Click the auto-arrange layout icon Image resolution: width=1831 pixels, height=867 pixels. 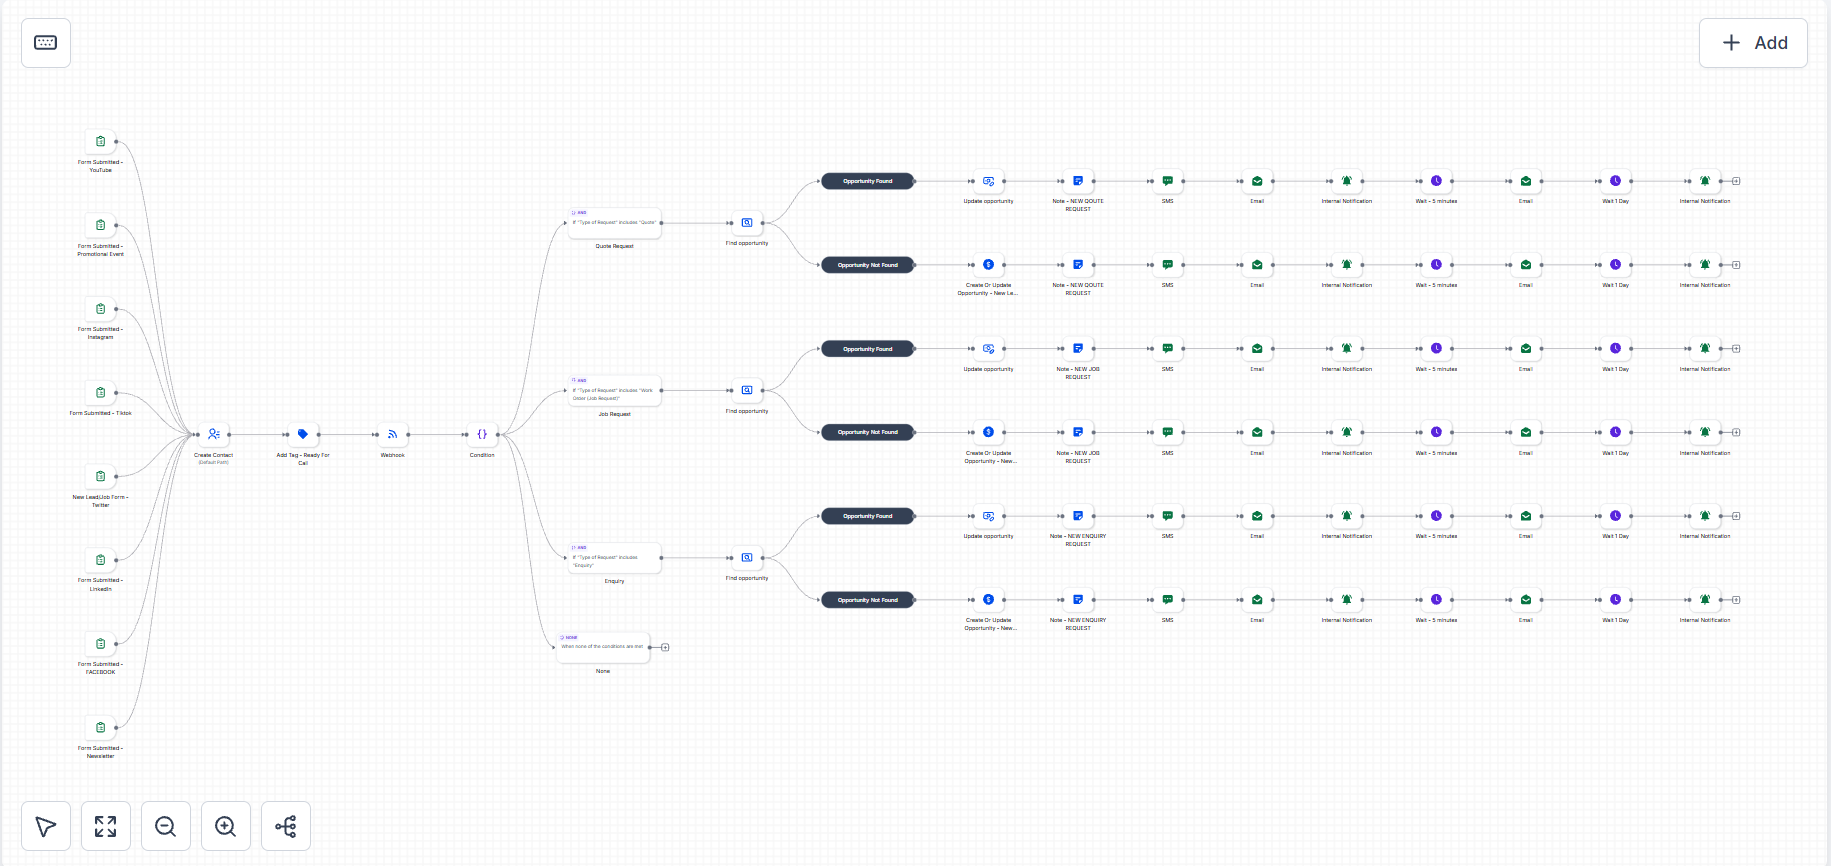[286, 826]
